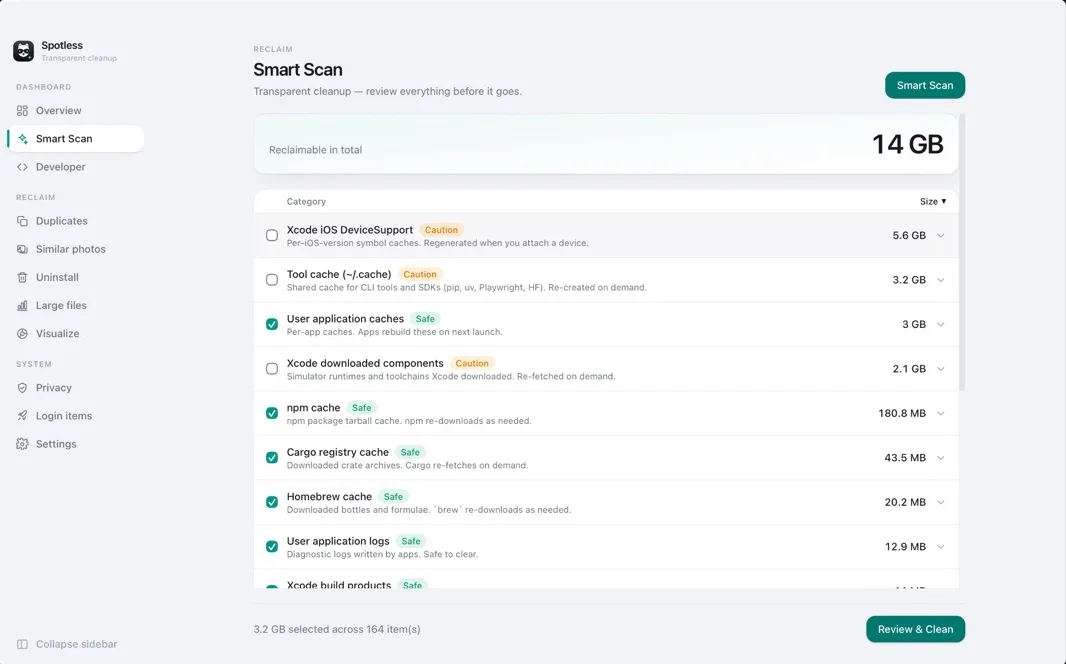Viewport: 1066px width, 664px height.
Task: Click the Privacy shield icon
Action: (x=22, y=388)
